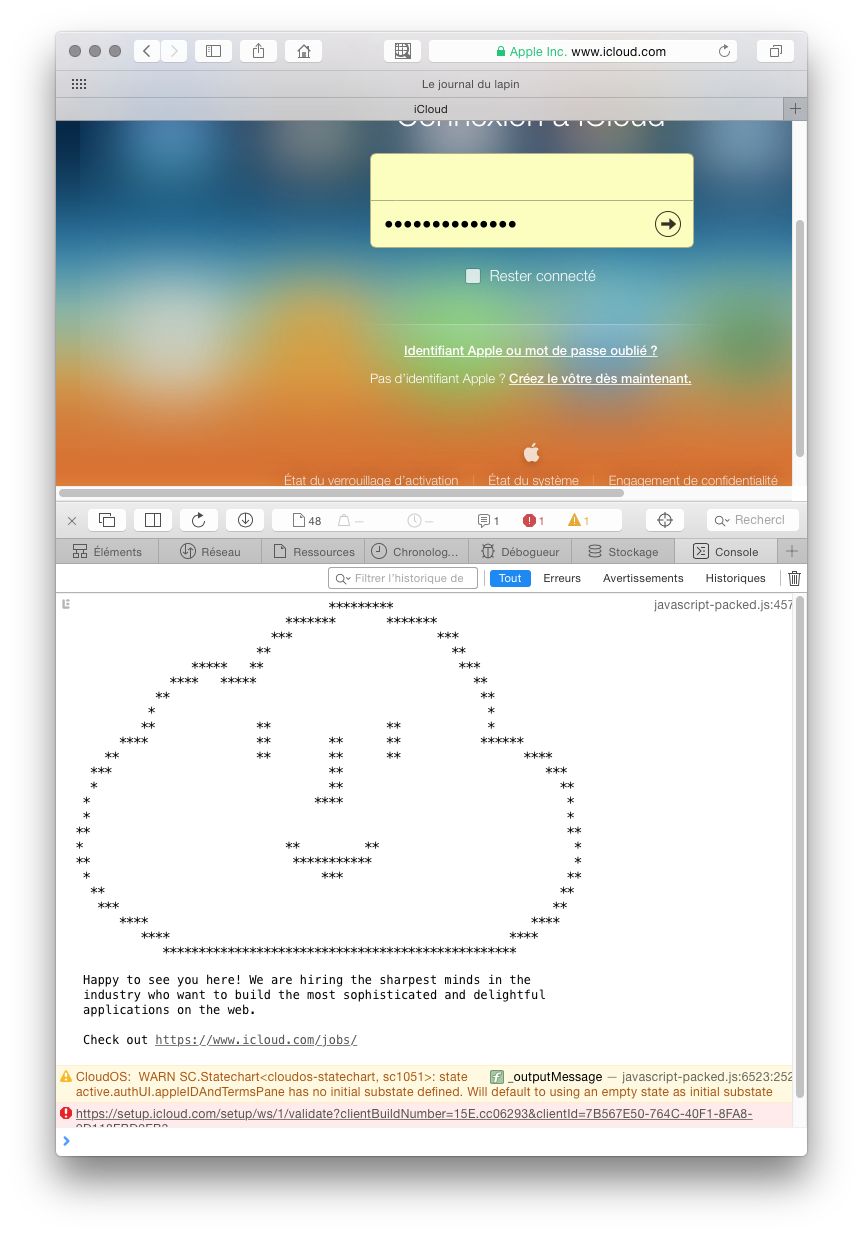863x1236 pixels.
Task: Add a new Safari tab with plus
Action: pyautogui.click(x=795, y=108)
